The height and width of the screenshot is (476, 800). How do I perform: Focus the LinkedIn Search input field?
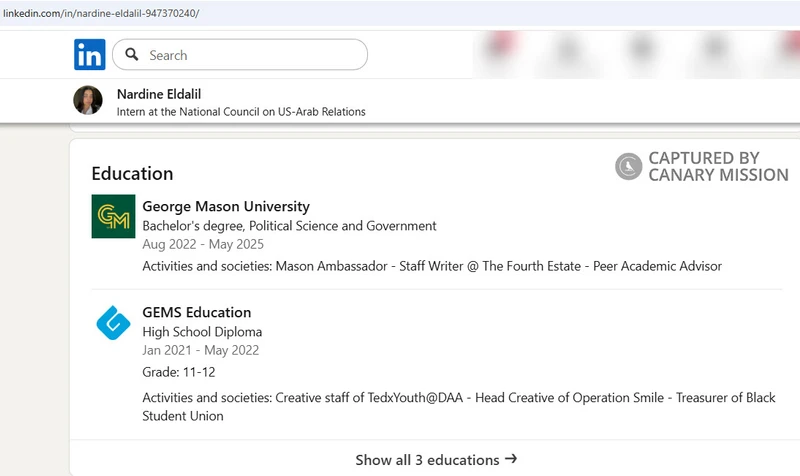[x=240, y=55]
